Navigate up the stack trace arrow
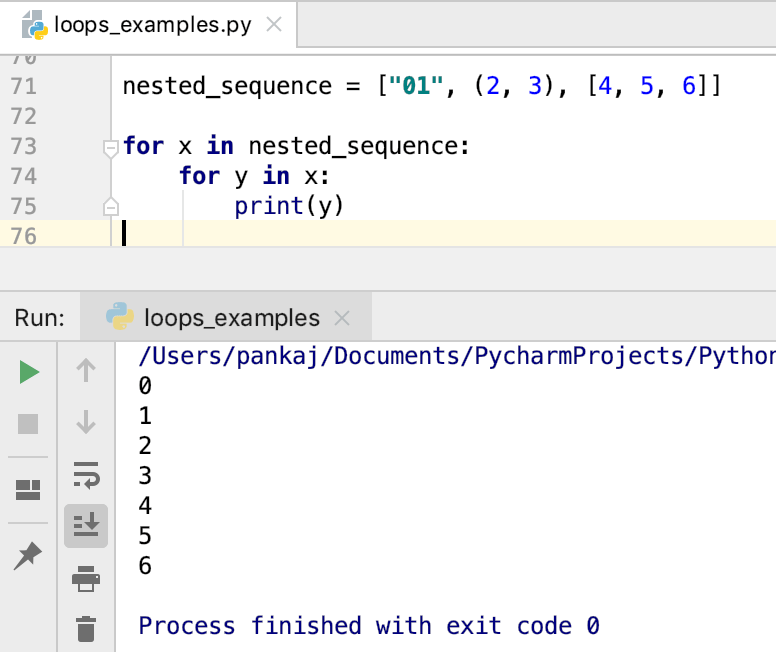Image resolution: width=776 pixels, height=652 pixels. pos(86,370)
